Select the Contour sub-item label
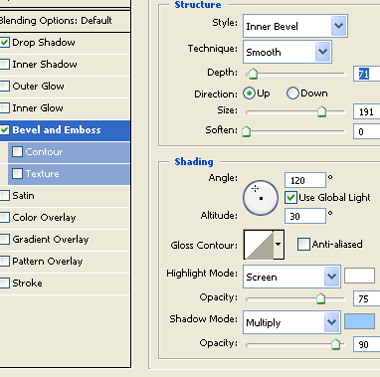 44,152
